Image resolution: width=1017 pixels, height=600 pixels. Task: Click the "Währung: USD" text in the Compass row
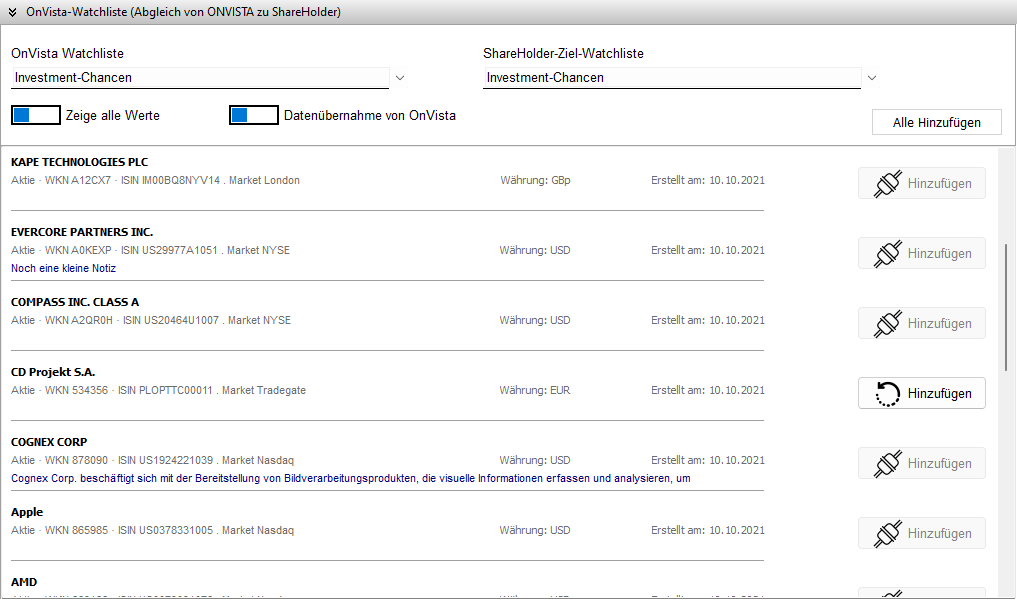534,320
